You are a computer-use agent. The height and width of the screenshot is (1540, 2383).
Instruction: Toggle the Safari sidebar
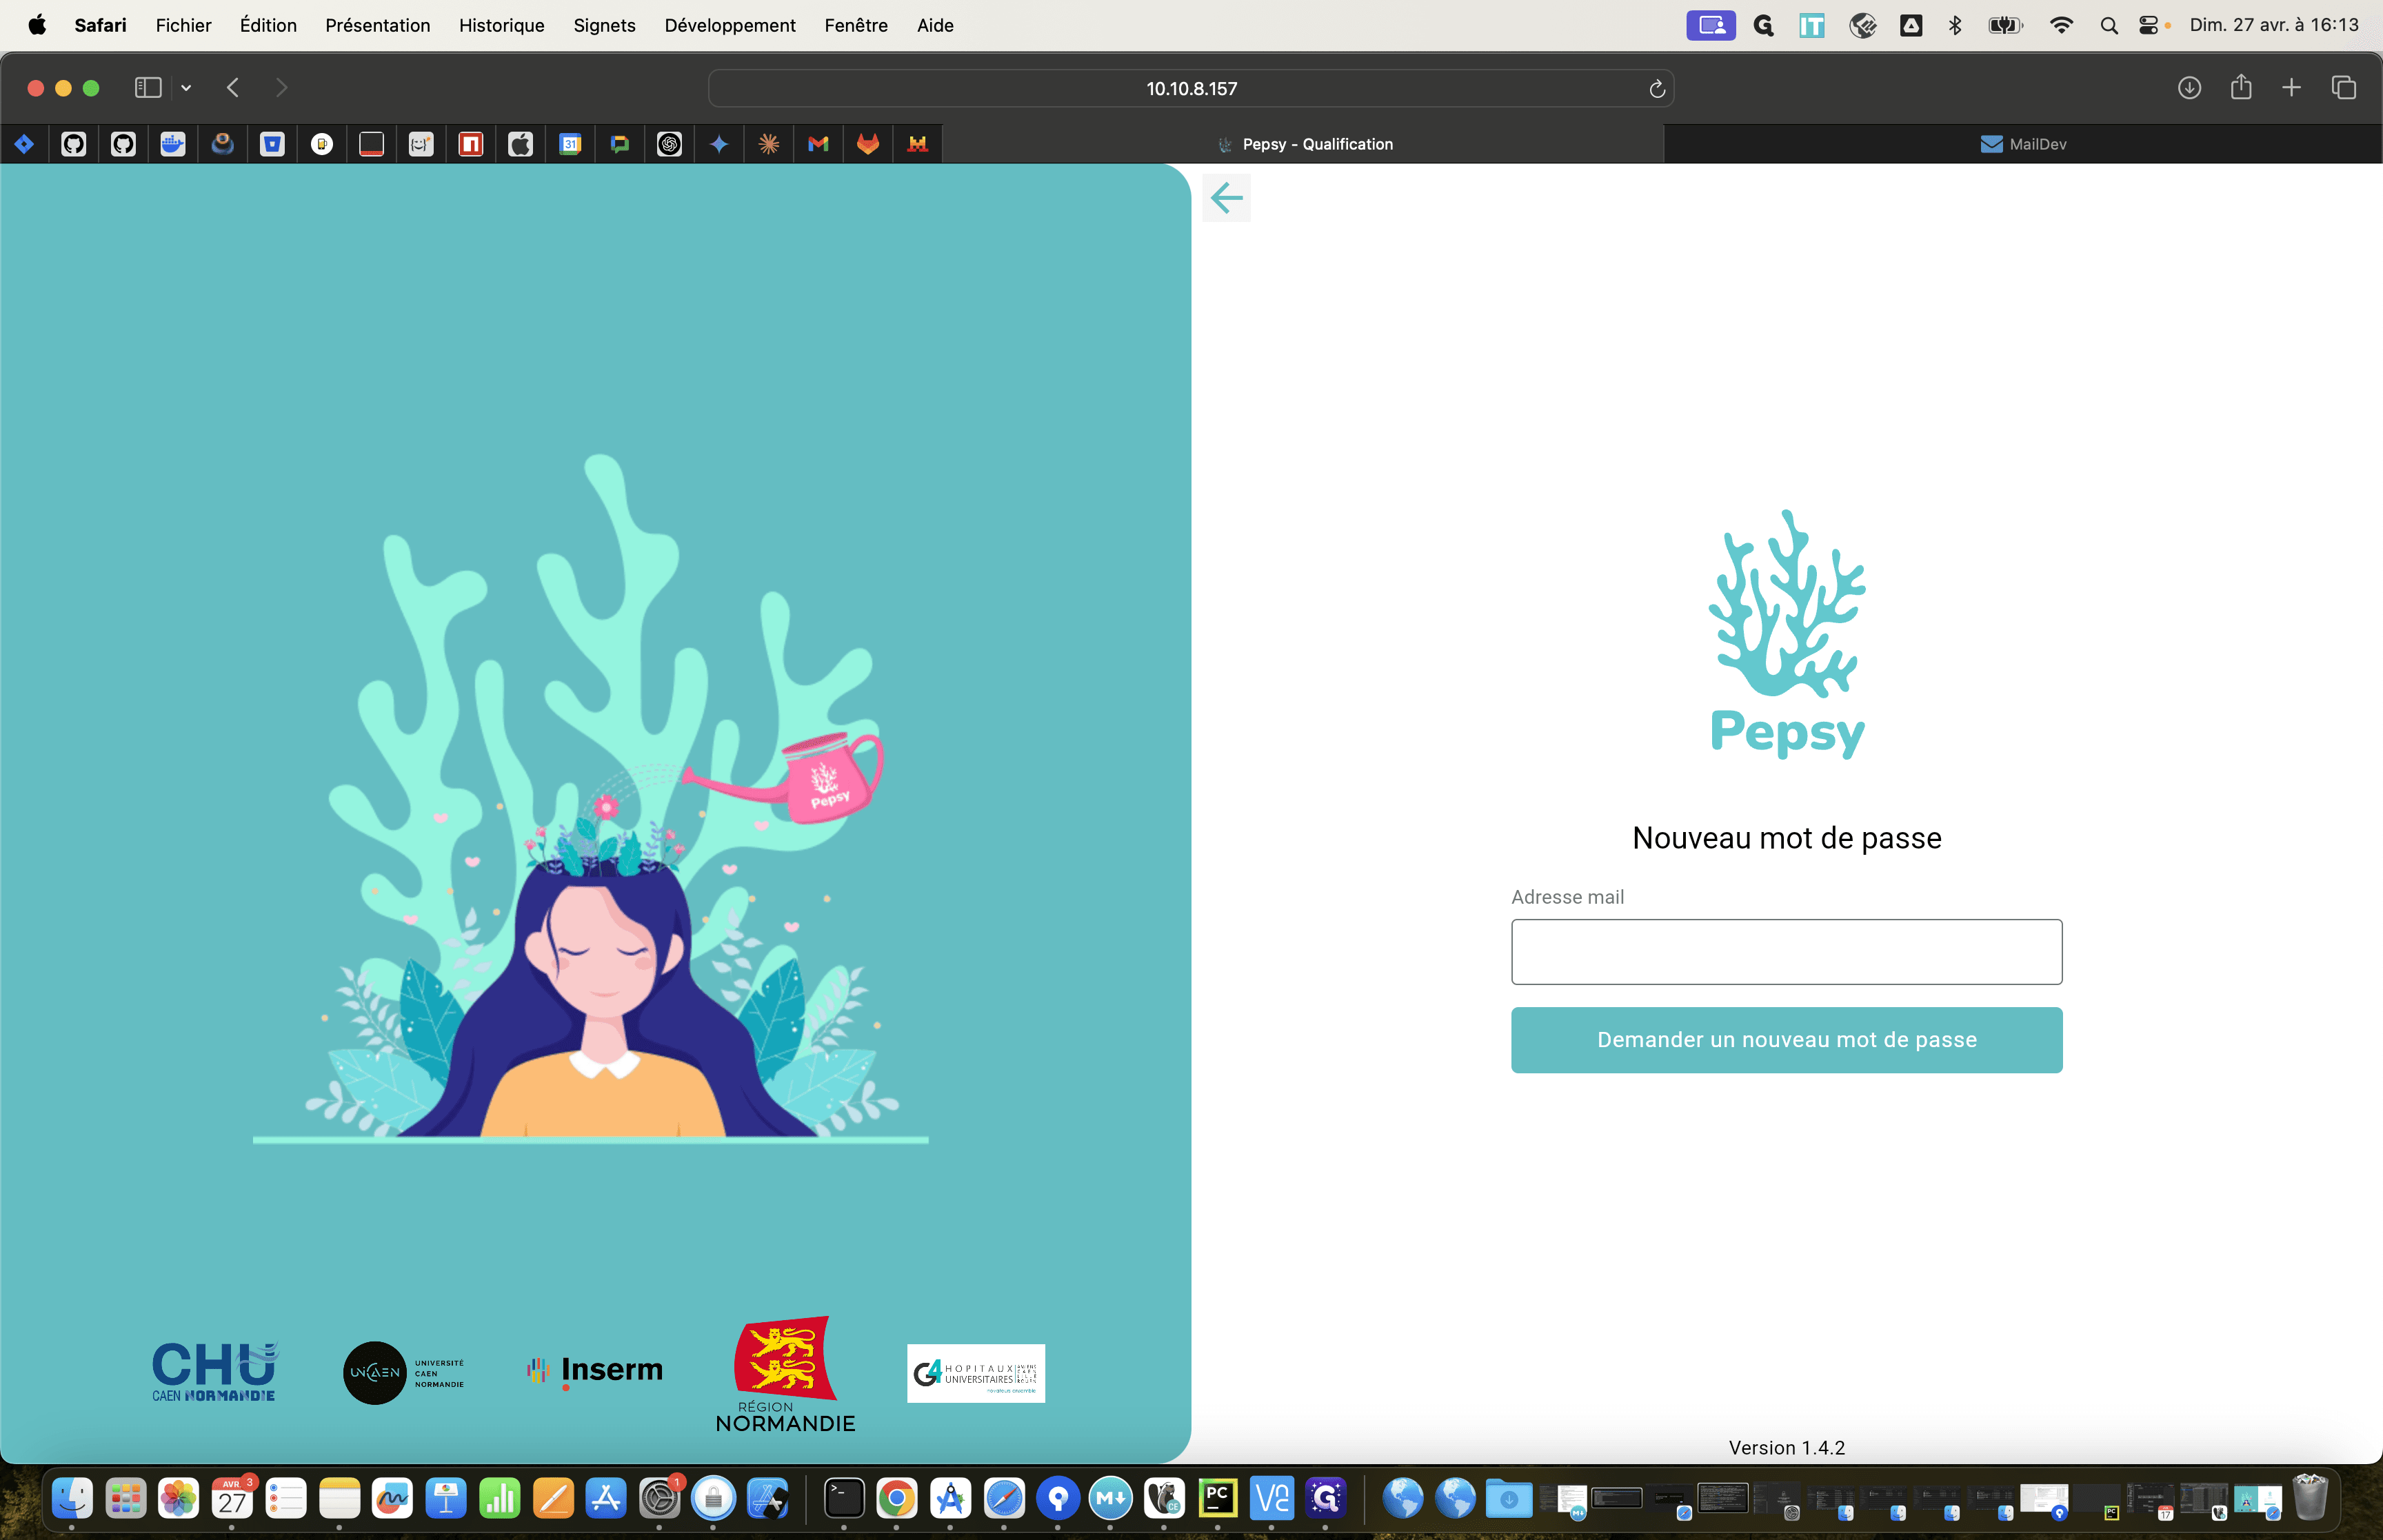point(148,88)
